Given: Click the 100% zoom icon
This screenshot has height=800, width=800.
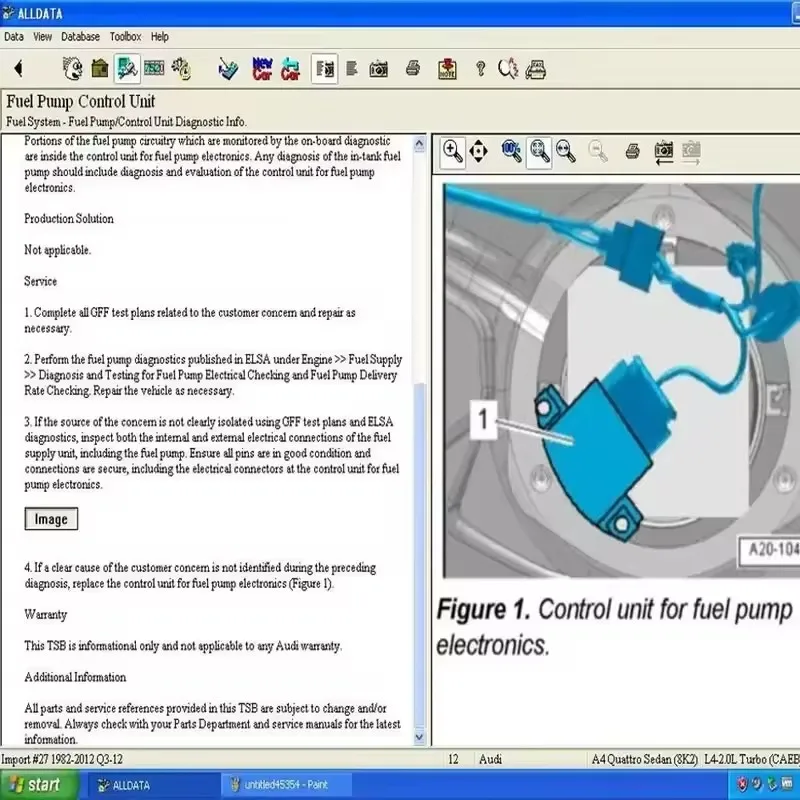Looking at the screenshot, I should click(x=512, y=152).
